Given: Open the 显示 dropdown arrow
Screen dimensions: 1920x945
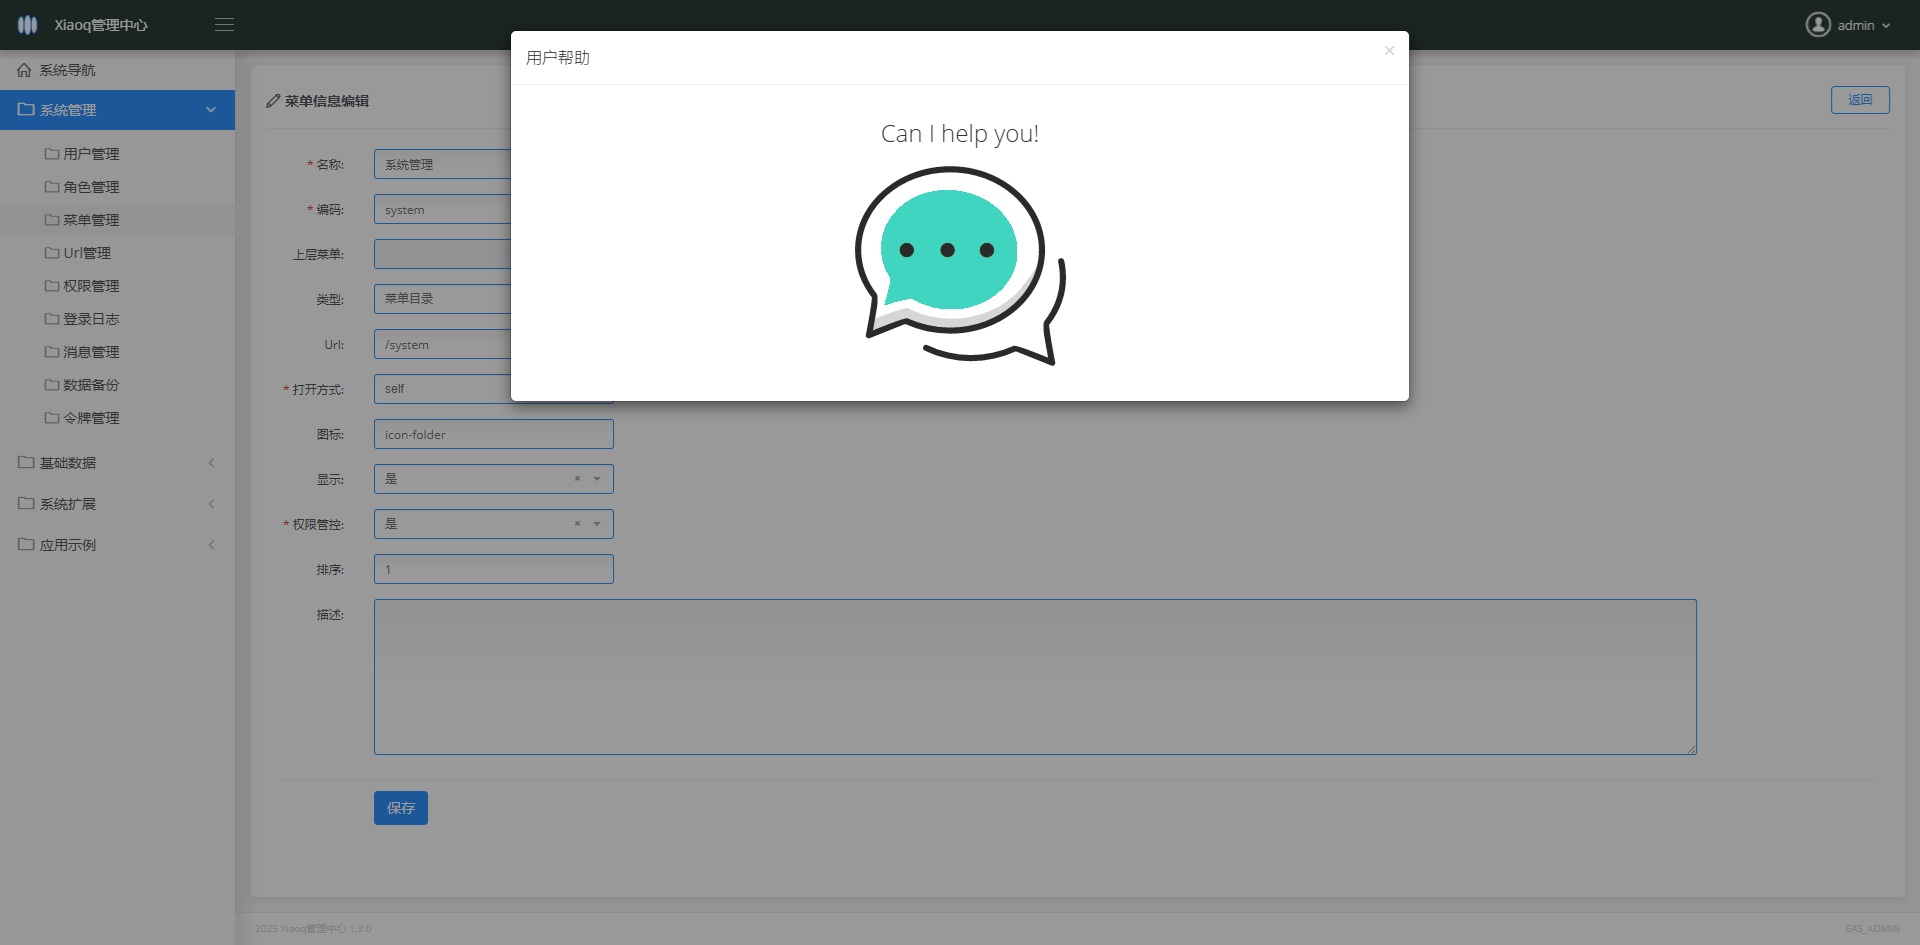Looking at the screenshot, I should (x=597, y=479).
